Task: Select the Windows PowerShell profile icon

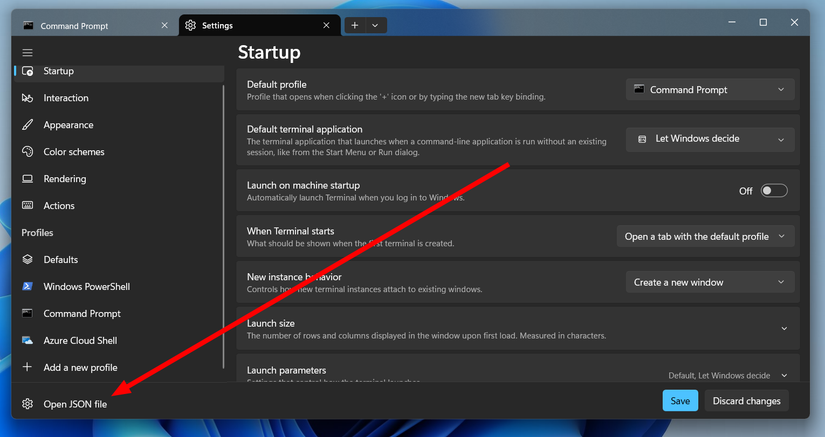Action: click(x=27, y=287)
